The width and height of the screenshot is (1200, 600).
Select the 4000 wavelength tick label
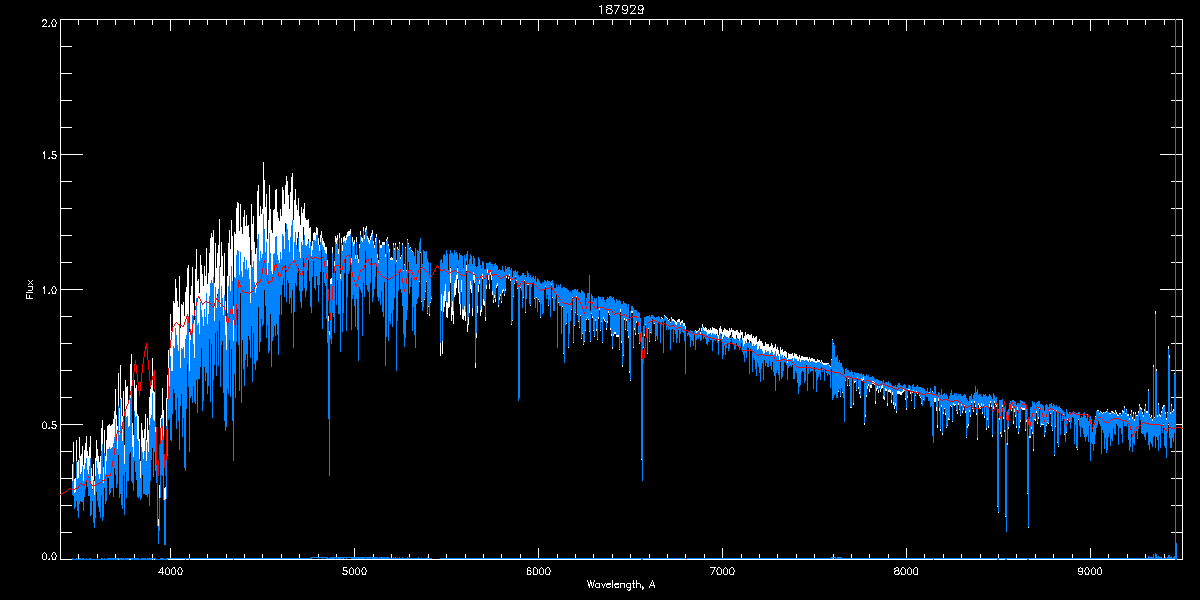pos(171,572)
